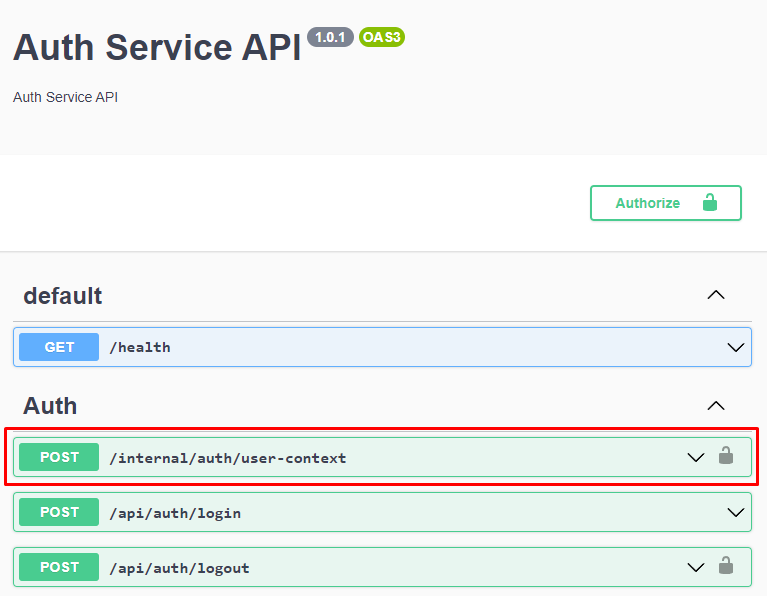Click the 1.0.1 version badge
This screenshot has height=596, width=767.
click(331, 37)
